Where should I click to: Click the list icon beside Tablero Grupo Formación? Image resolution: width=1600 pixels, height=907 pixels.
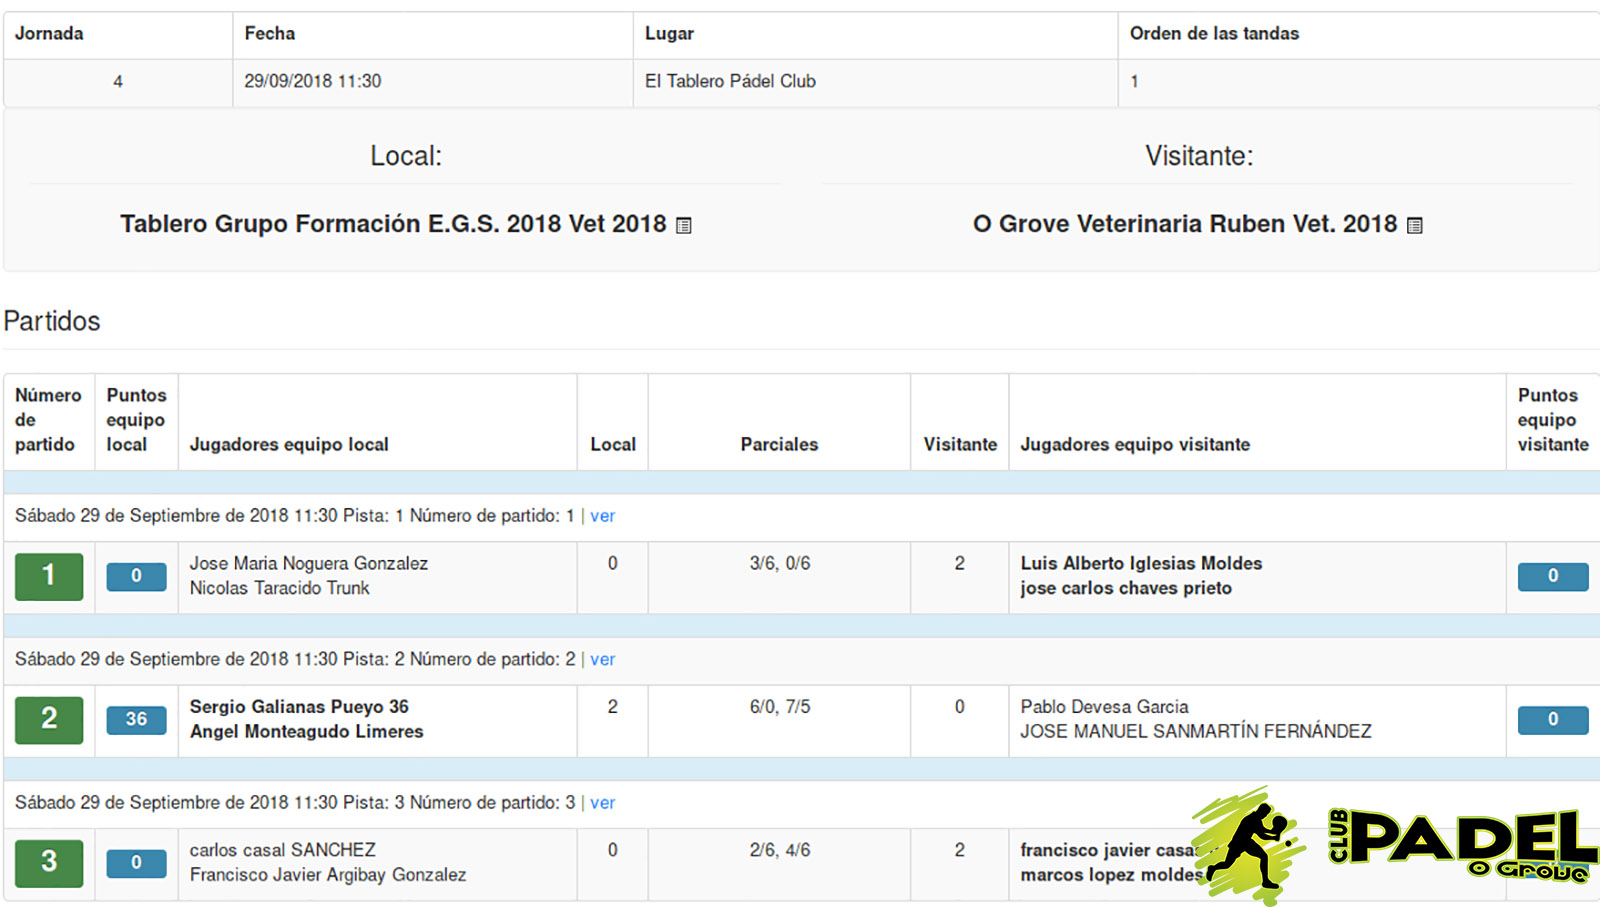pyautogui.click(x=684, y=226)
